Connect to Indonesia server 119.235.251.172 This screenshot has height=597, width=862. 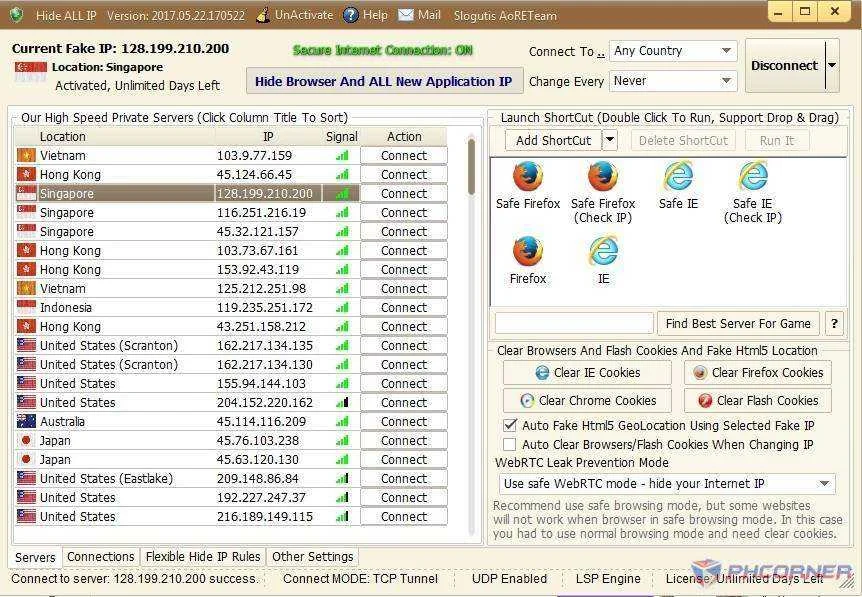pyautogui.click(x=404, y=307)
